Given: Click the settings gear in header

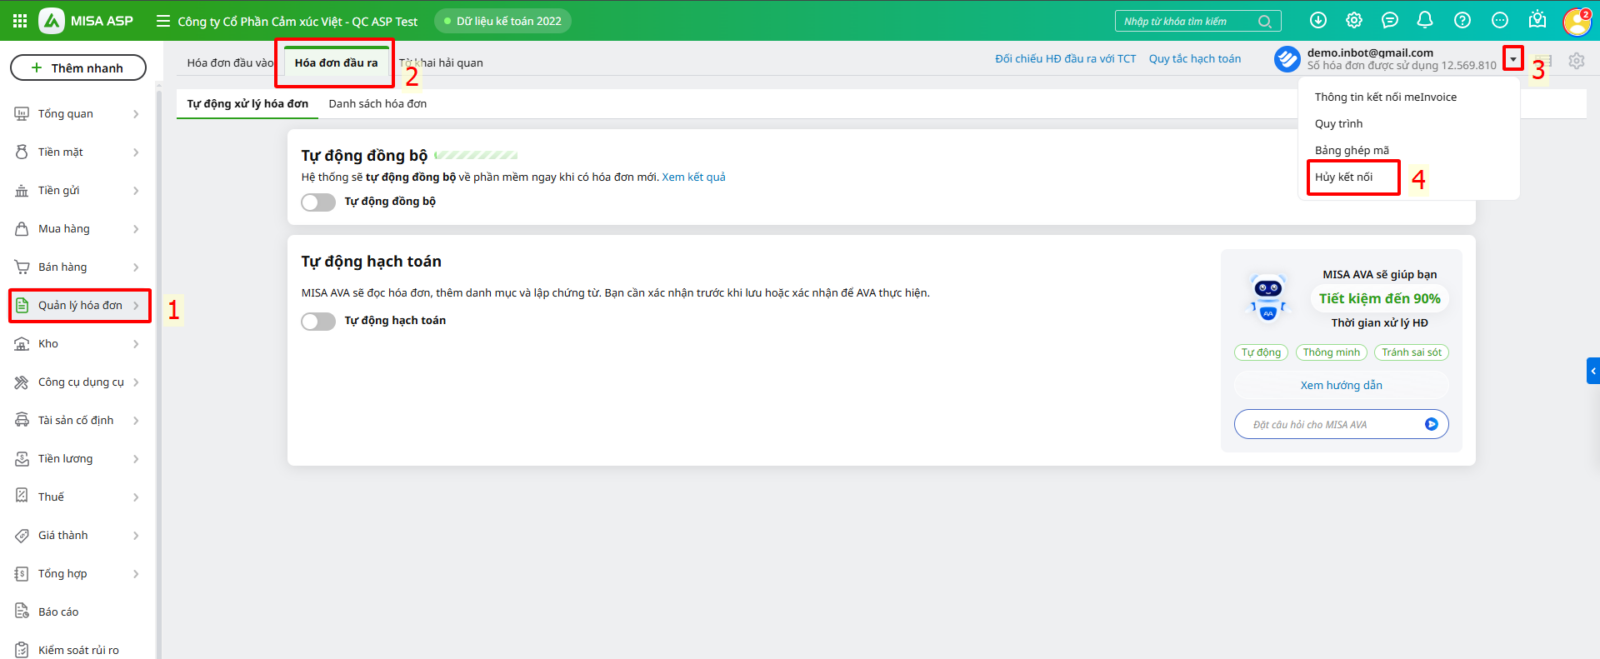Looking at the screenshot, I should click(1354, 21).
